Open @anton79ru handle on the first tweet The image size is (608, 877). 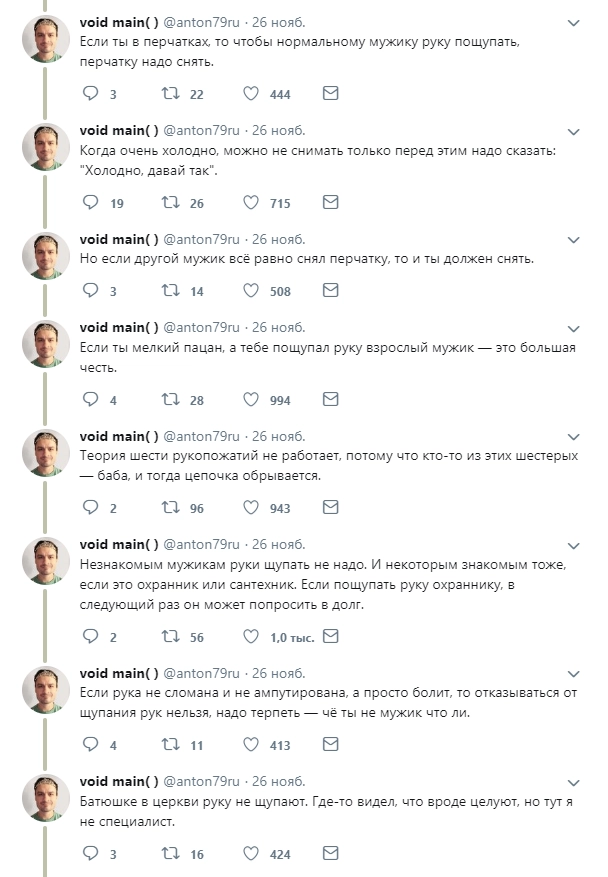pos(202,22)
